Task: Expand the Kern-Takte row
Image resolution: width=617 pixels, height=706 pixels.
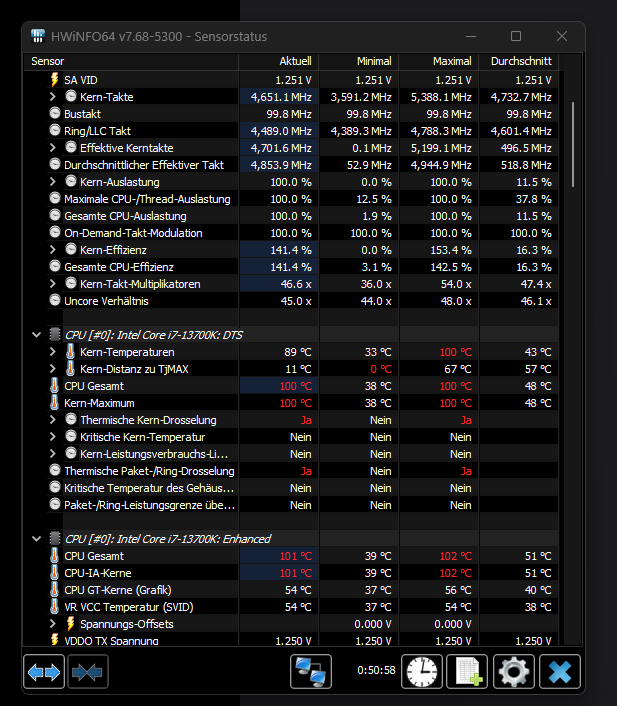Action: point(53,97)
